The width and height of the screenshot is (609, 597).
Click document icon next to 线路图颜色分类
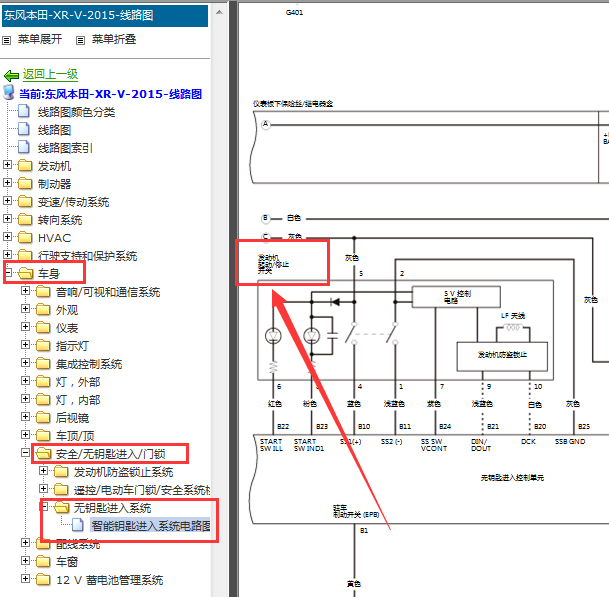point(24,111)
